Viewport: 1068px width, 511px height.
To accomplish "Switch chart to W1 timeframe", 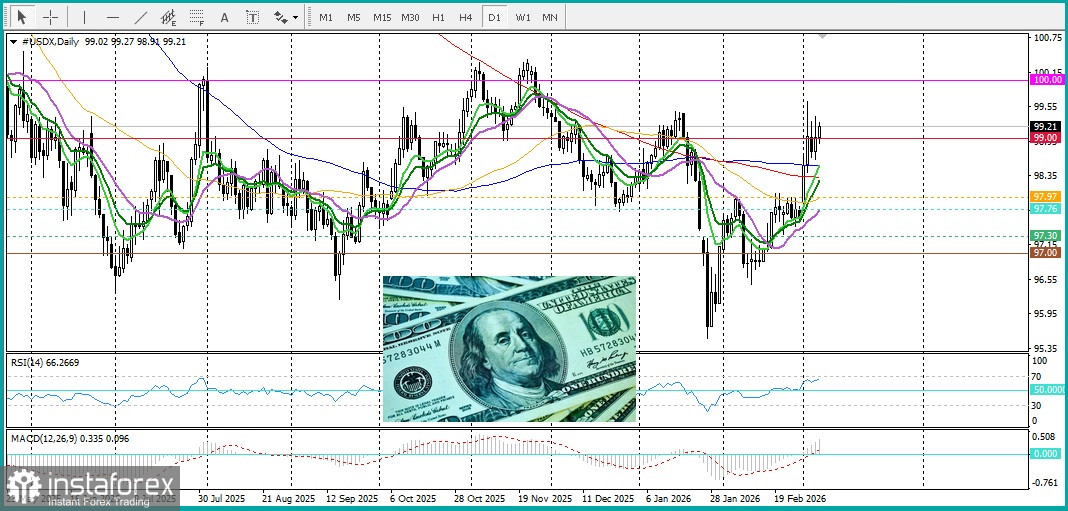I will 522,18.
